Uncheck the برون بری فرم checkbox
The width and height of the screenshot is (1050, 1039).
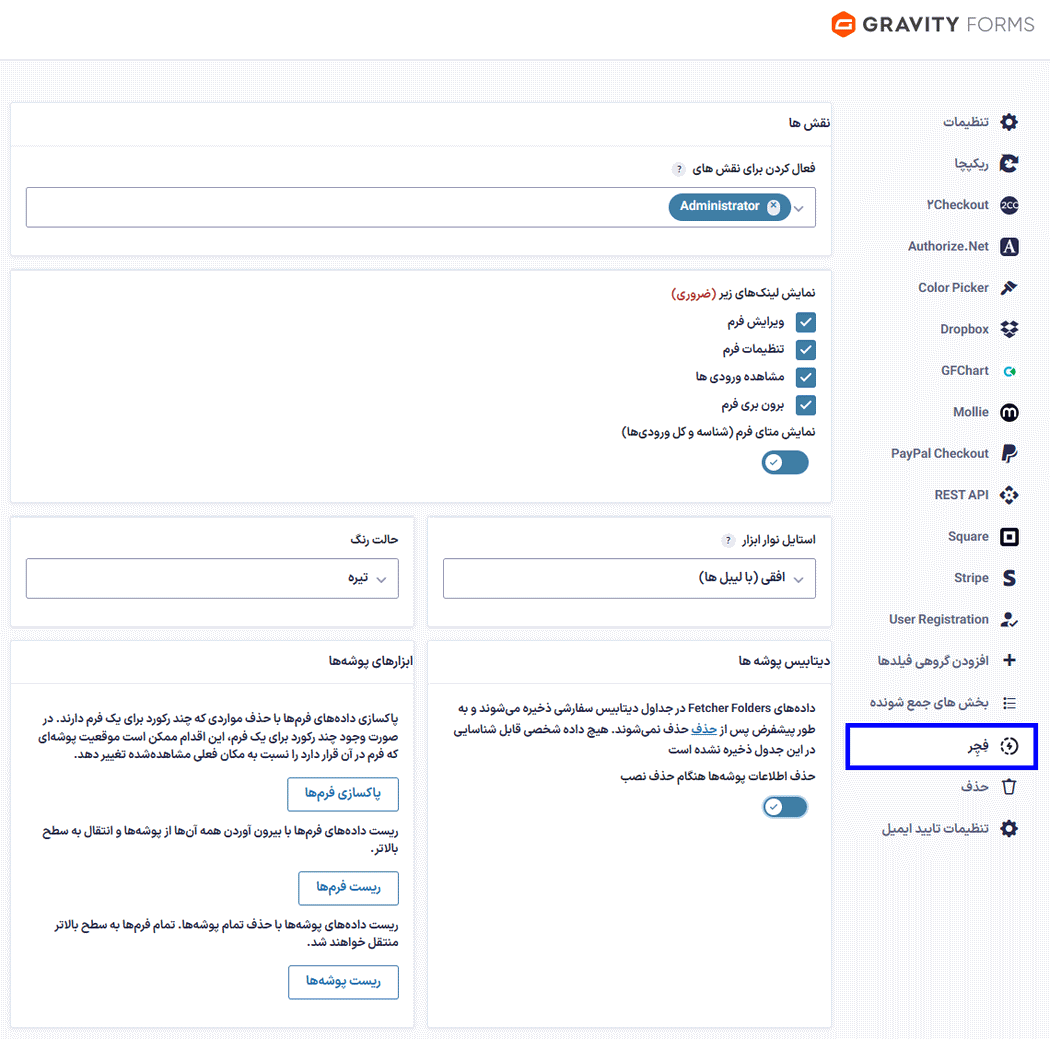(805, 405)
